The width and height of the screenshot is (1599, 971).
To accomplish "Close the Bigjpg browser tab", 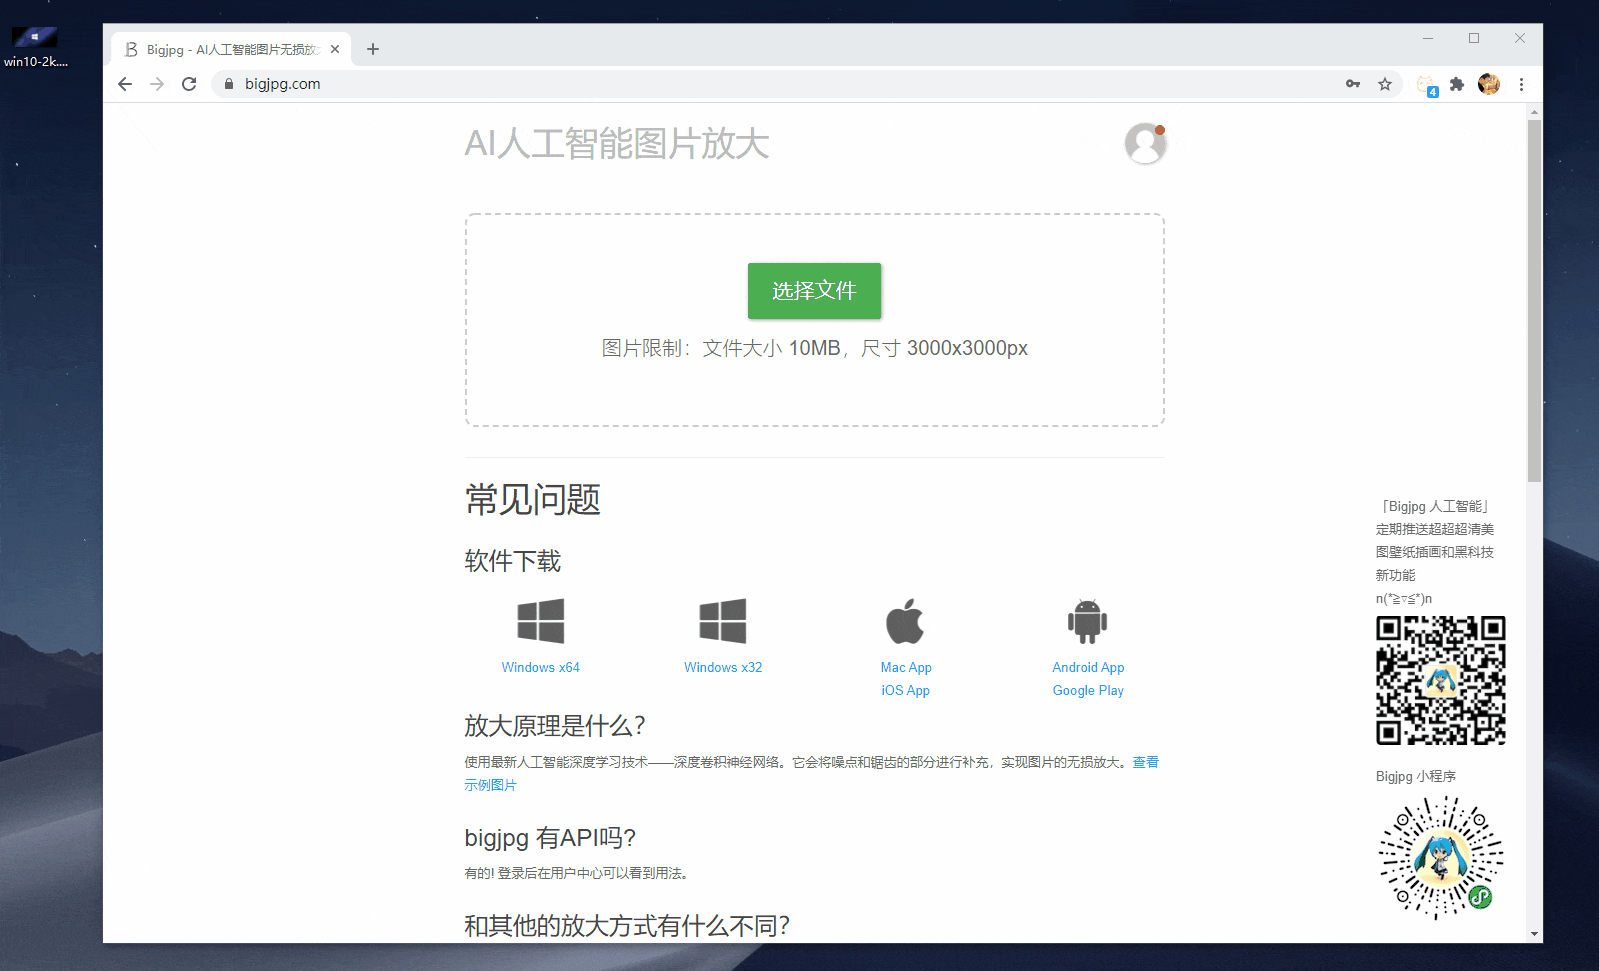I will [x=335, y=49].
